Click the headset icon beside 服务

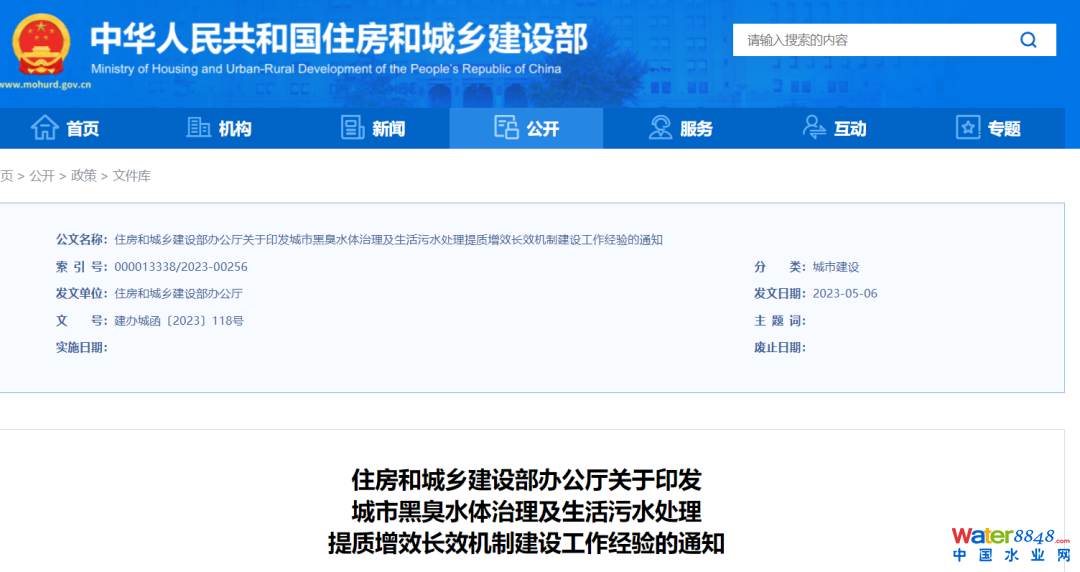coord(660,128)
